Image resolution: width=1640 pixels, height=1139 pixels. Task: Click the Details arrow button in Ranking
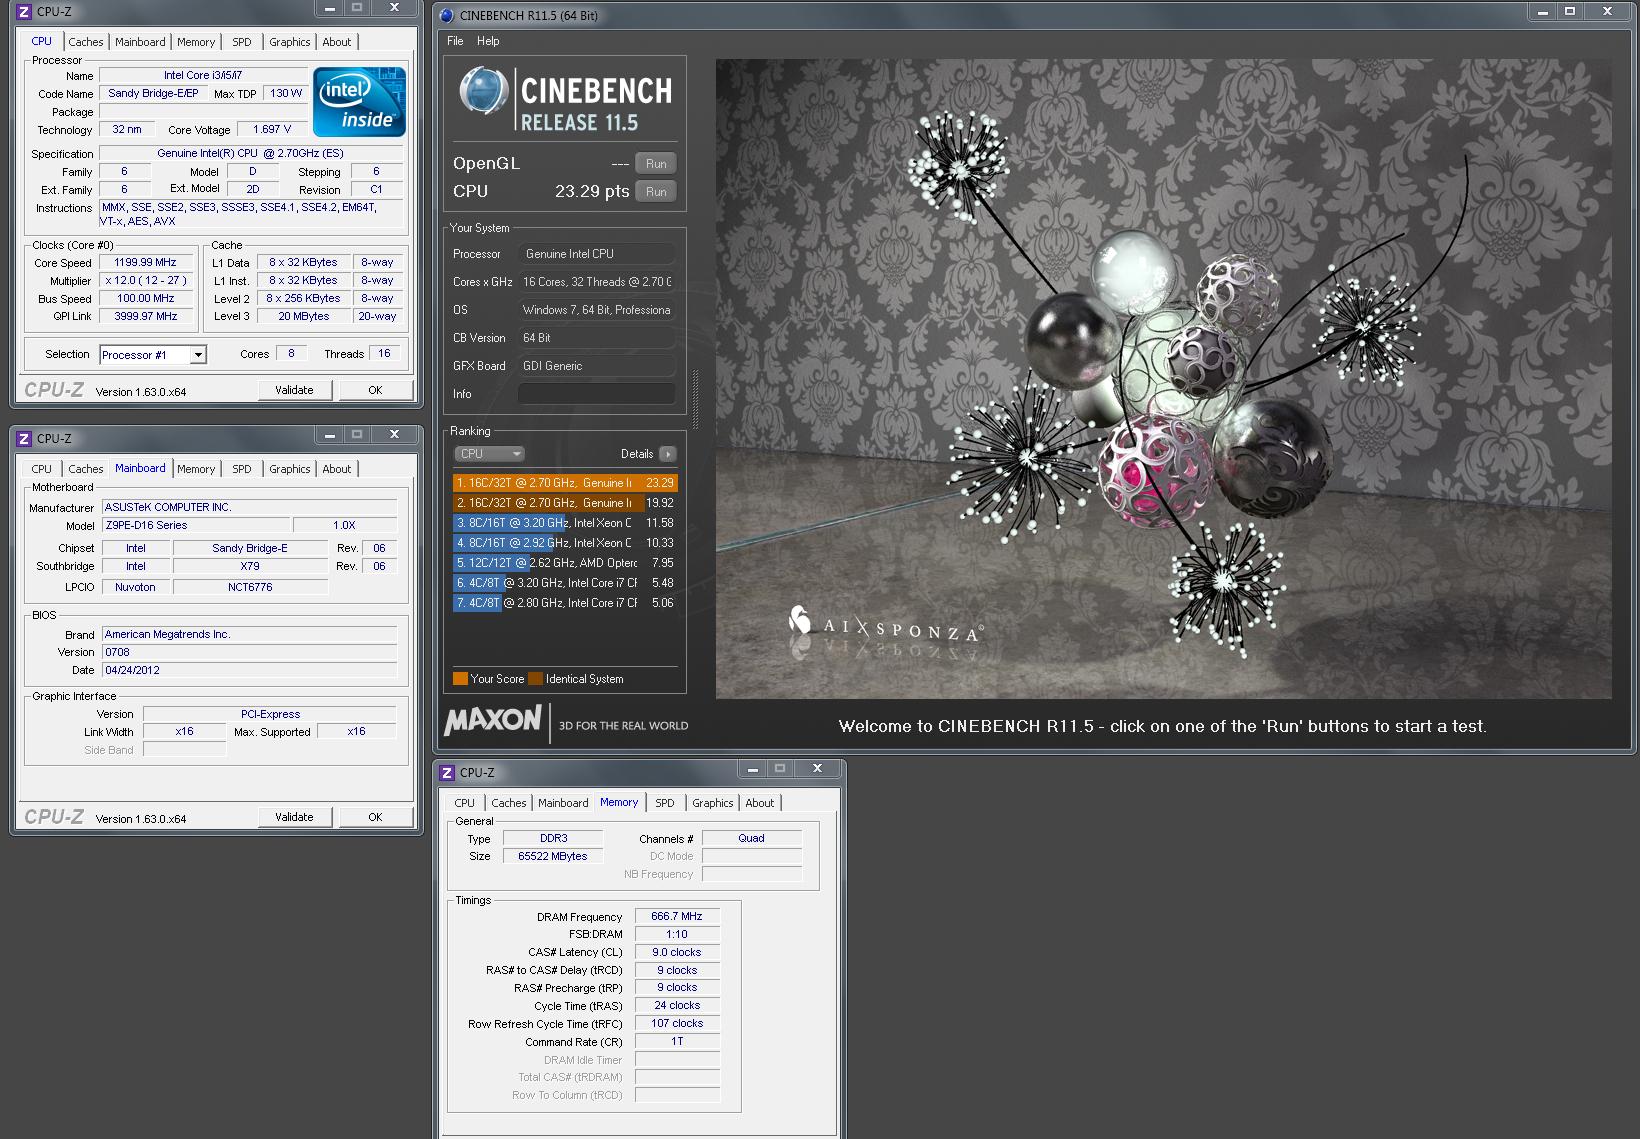tap(668, 454)
